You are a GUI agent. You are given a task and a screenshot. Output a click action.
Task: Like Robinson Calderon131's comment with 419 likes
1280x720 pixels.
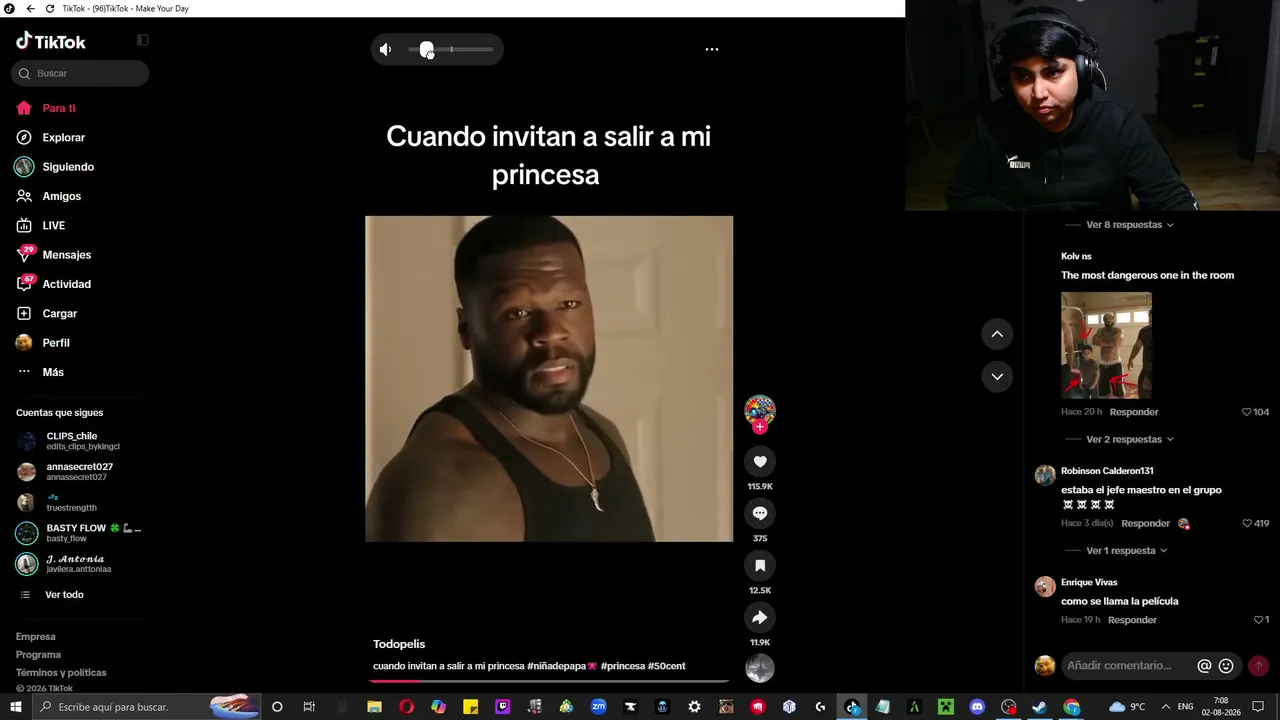coord(1246,524)
